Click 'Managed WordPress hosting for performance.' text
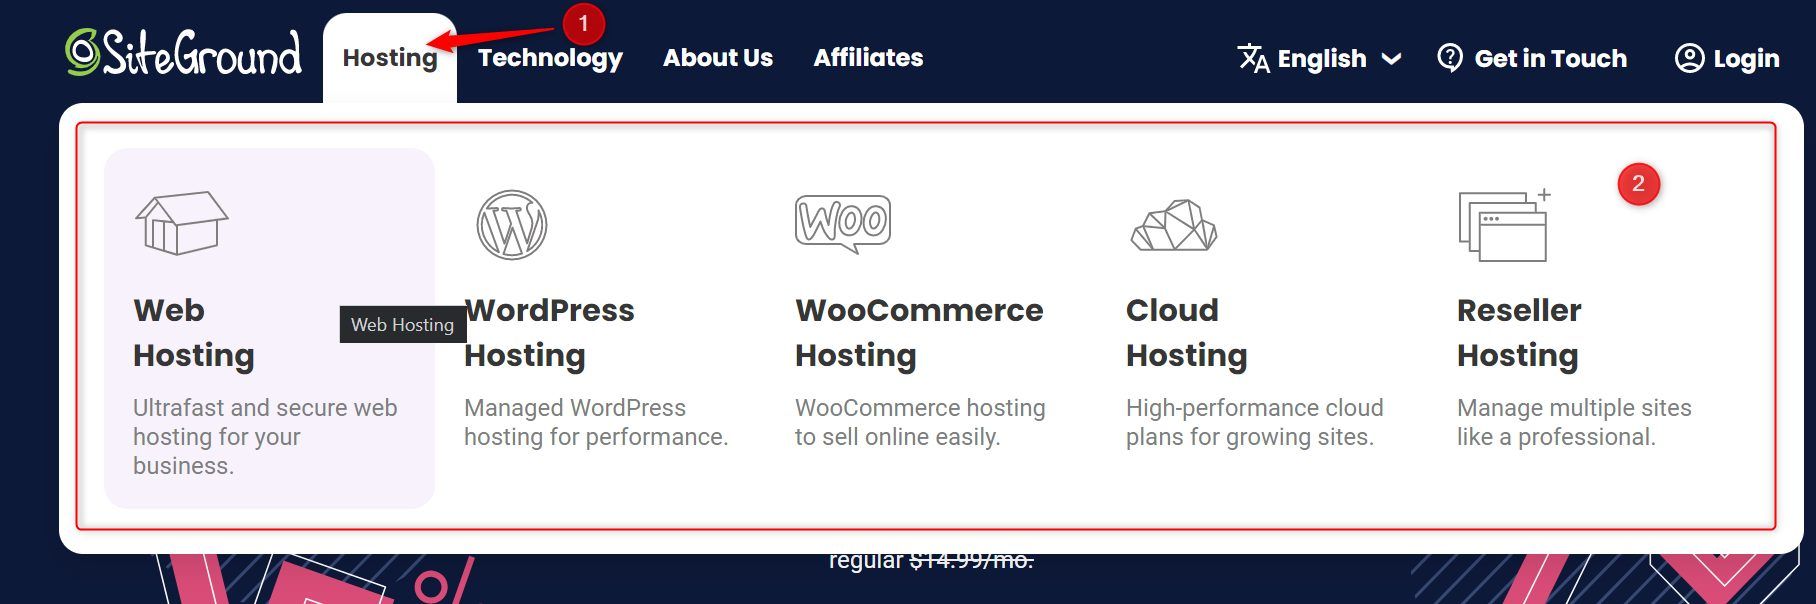 [596, 422]
